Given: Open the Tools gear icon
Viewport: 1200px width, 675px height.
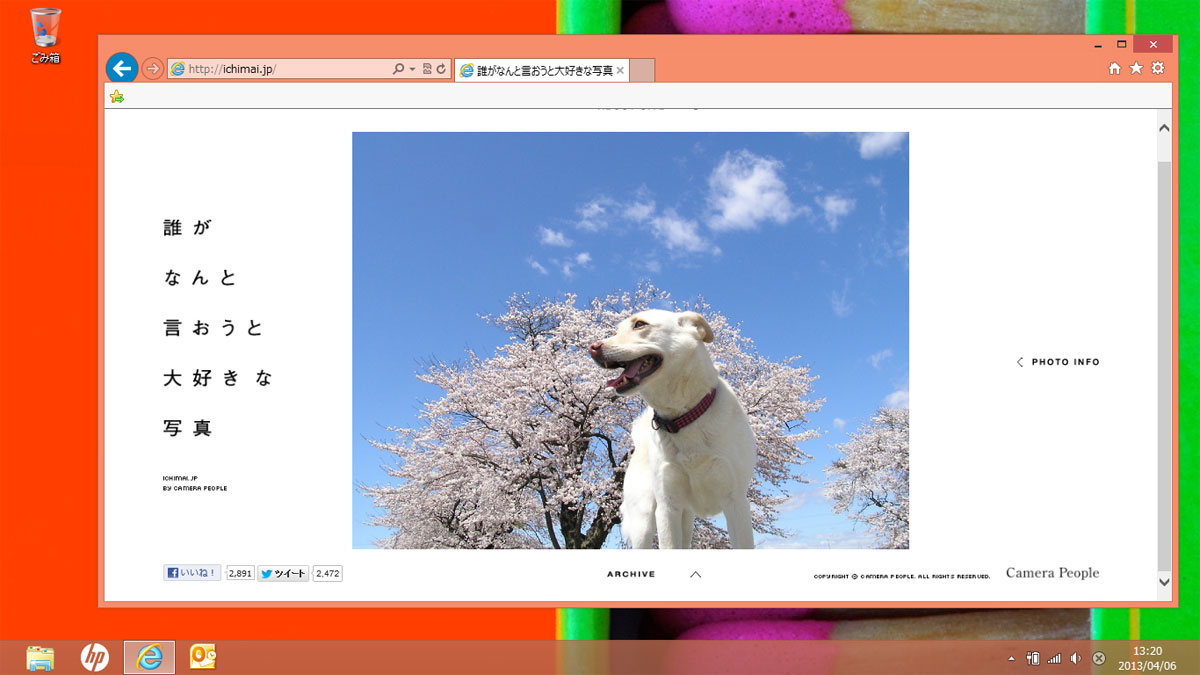Looking at the screenshot, I should [1158, 68].
